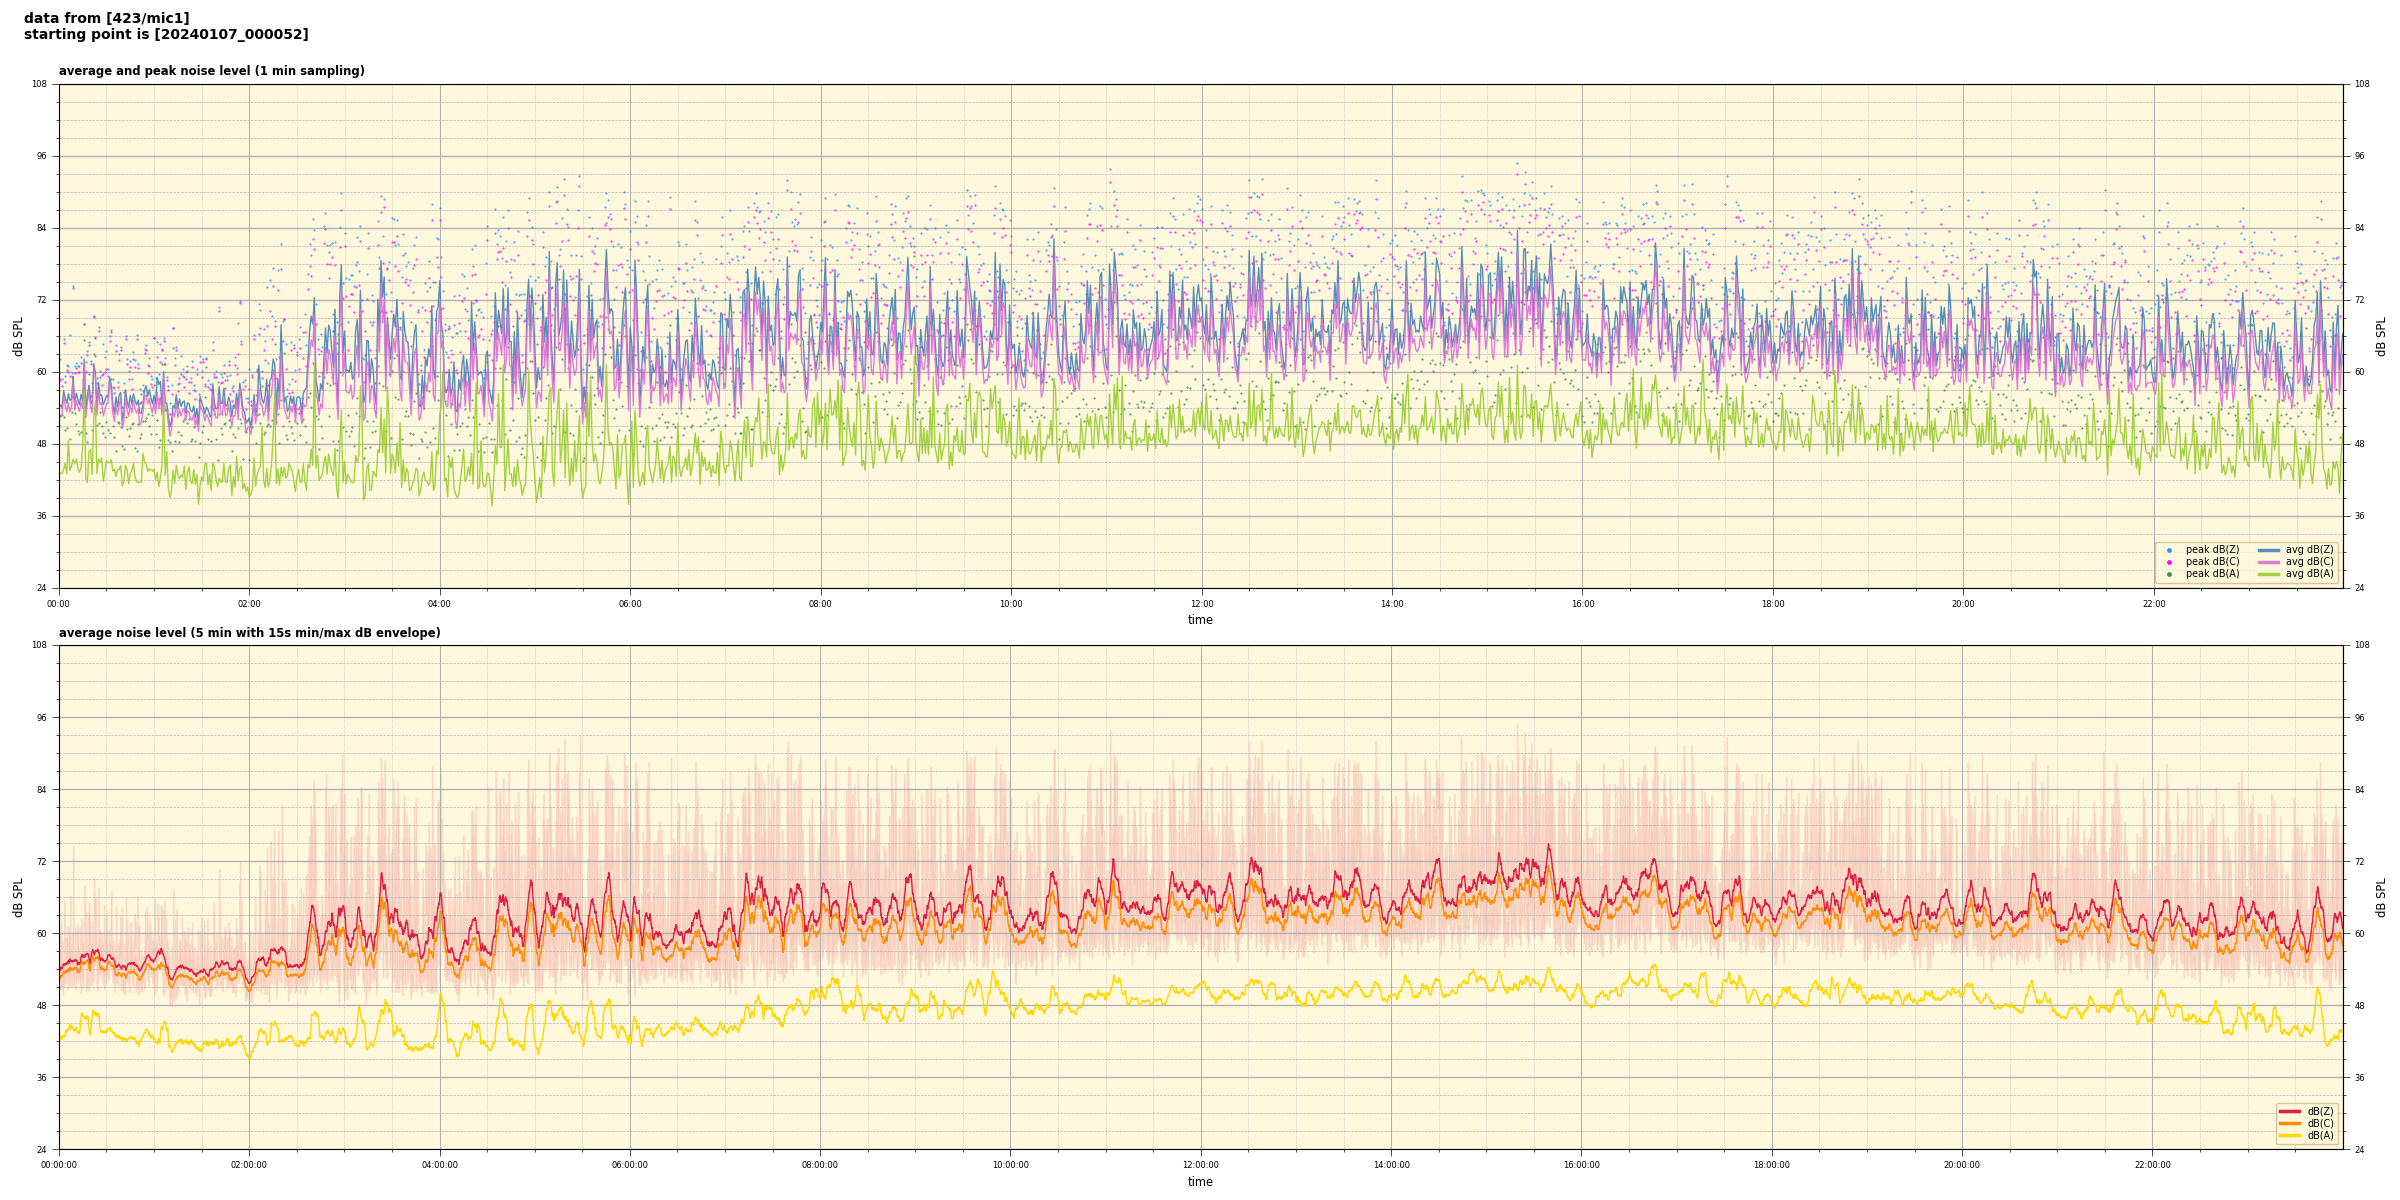Click the 06:00:00 tick on bottom chart x-axis
This screenshot has width=2400, height=1200.
630,1165
